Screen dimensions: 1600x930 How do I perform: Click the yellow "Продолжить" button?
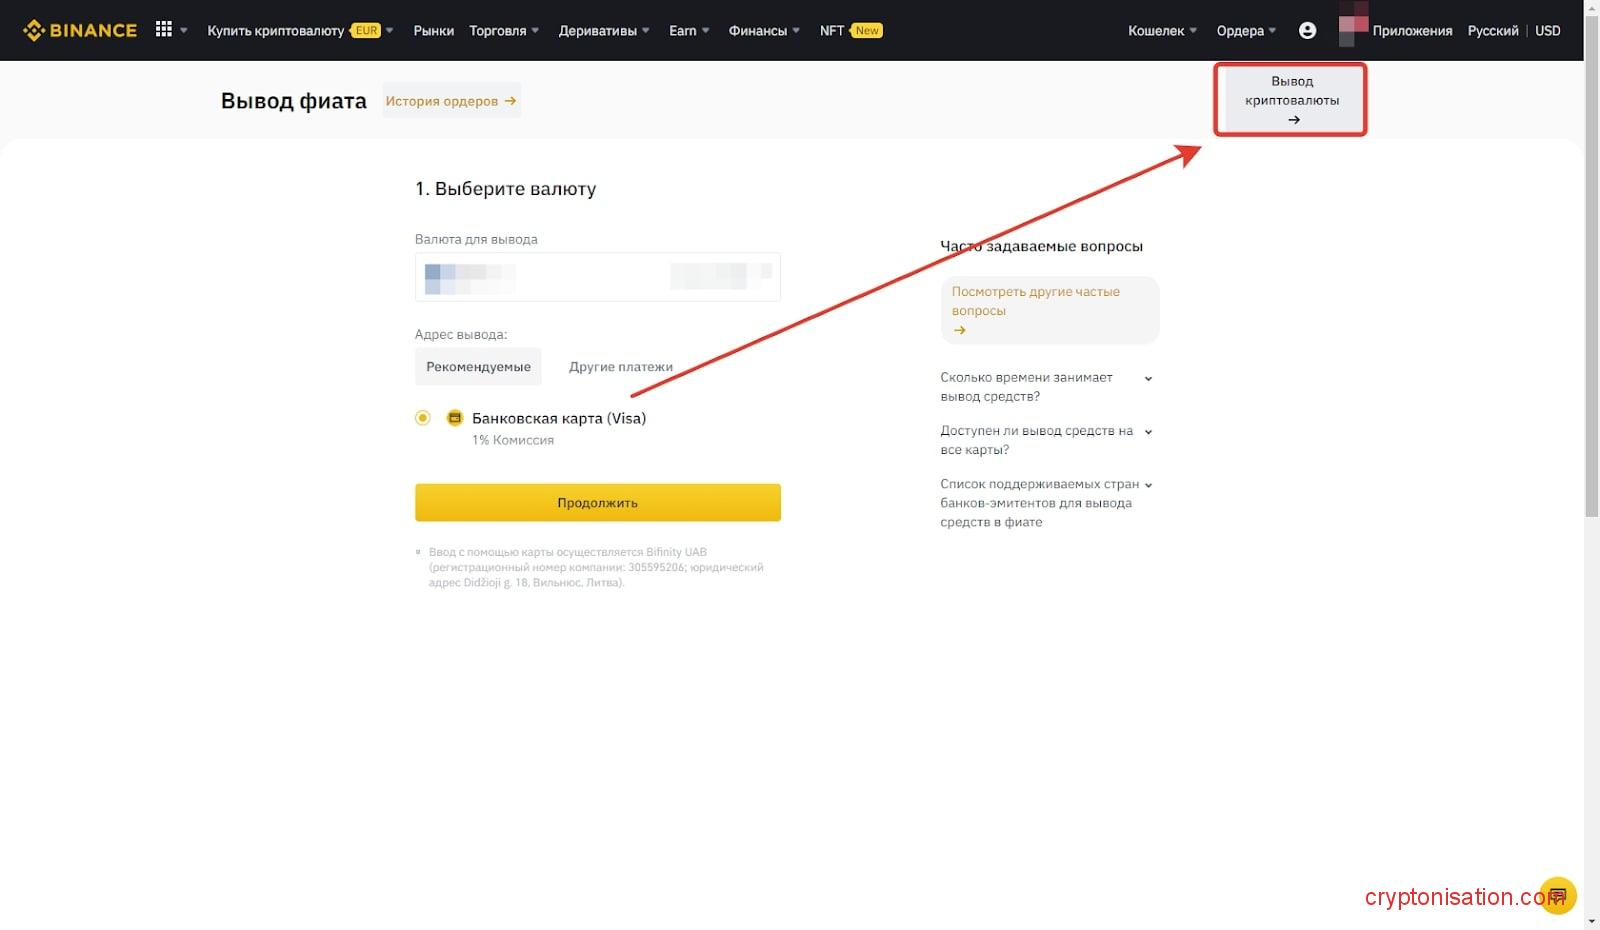pos(597,502)
